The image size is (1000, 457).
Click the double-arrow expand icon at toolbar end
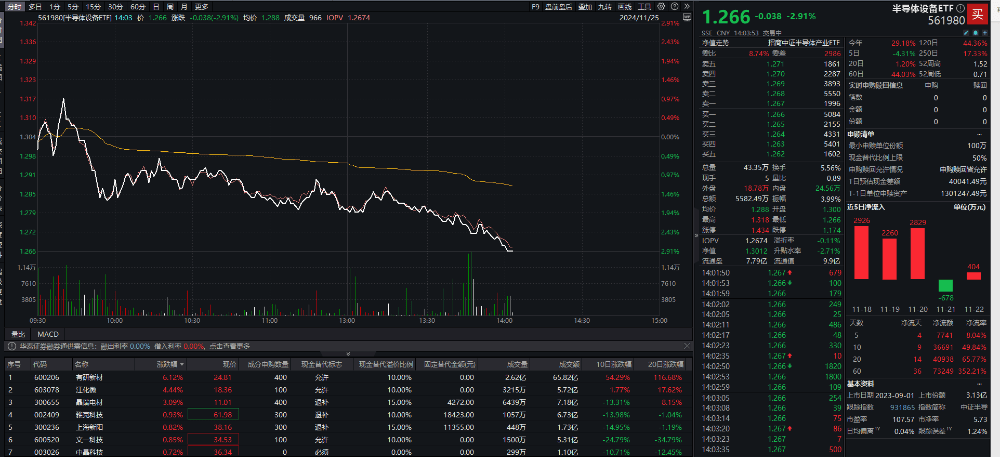pyautogui.click(x=686, y=7)
